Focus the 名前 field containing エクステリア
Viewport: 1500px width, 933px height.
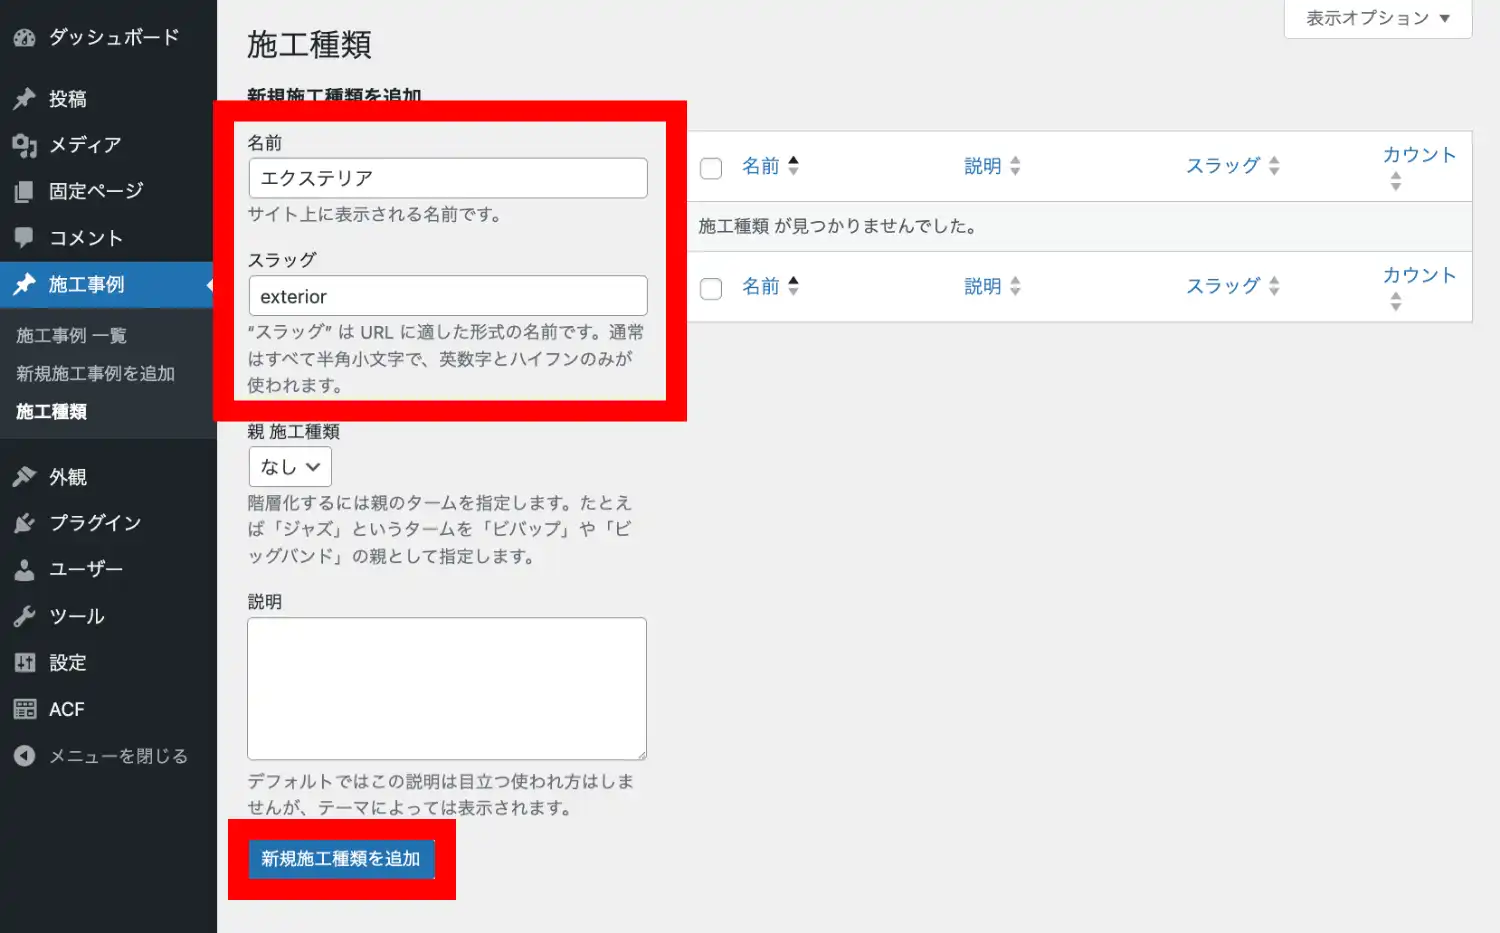pyautogui.click(x=448, y=178)
